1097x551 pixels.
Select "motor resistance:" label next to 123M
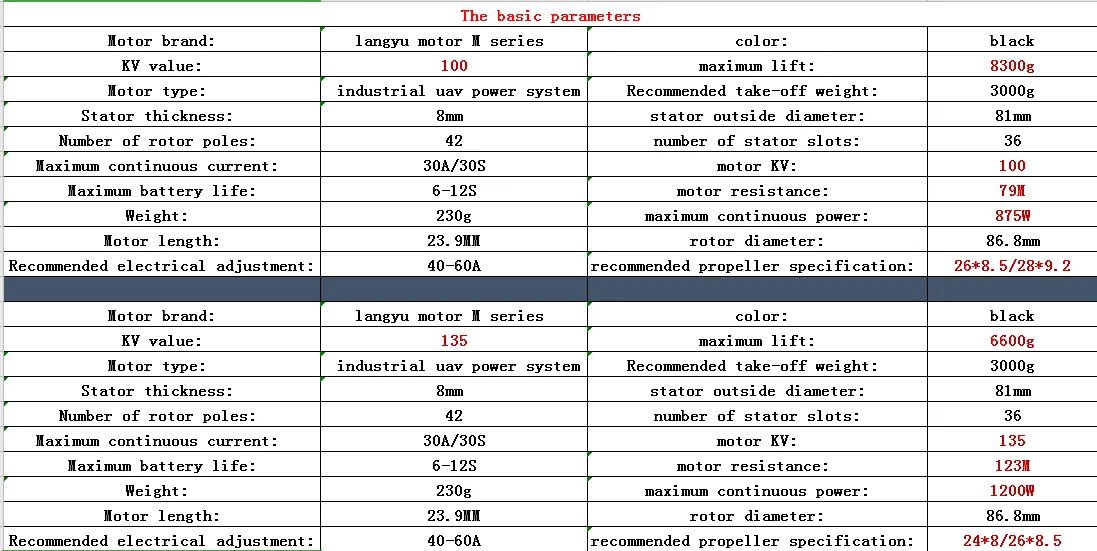coord(752,466)
